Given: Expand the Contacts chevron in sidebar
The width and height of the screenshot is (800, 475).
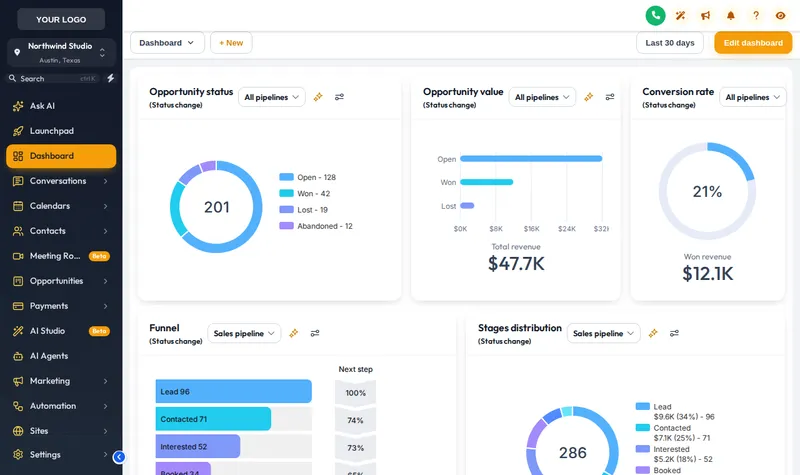Looking at the screenshot, I should coord(105,231).
